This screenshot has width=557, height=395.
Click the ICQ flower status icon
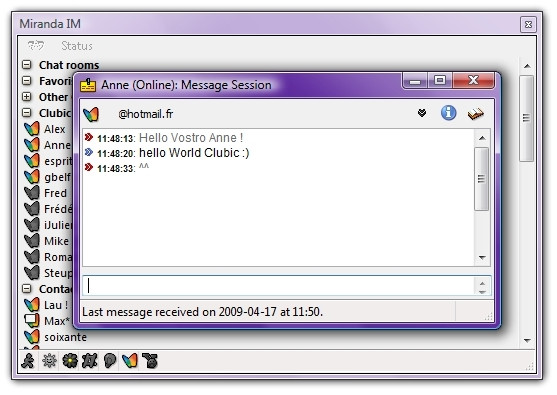click(70, 361)
